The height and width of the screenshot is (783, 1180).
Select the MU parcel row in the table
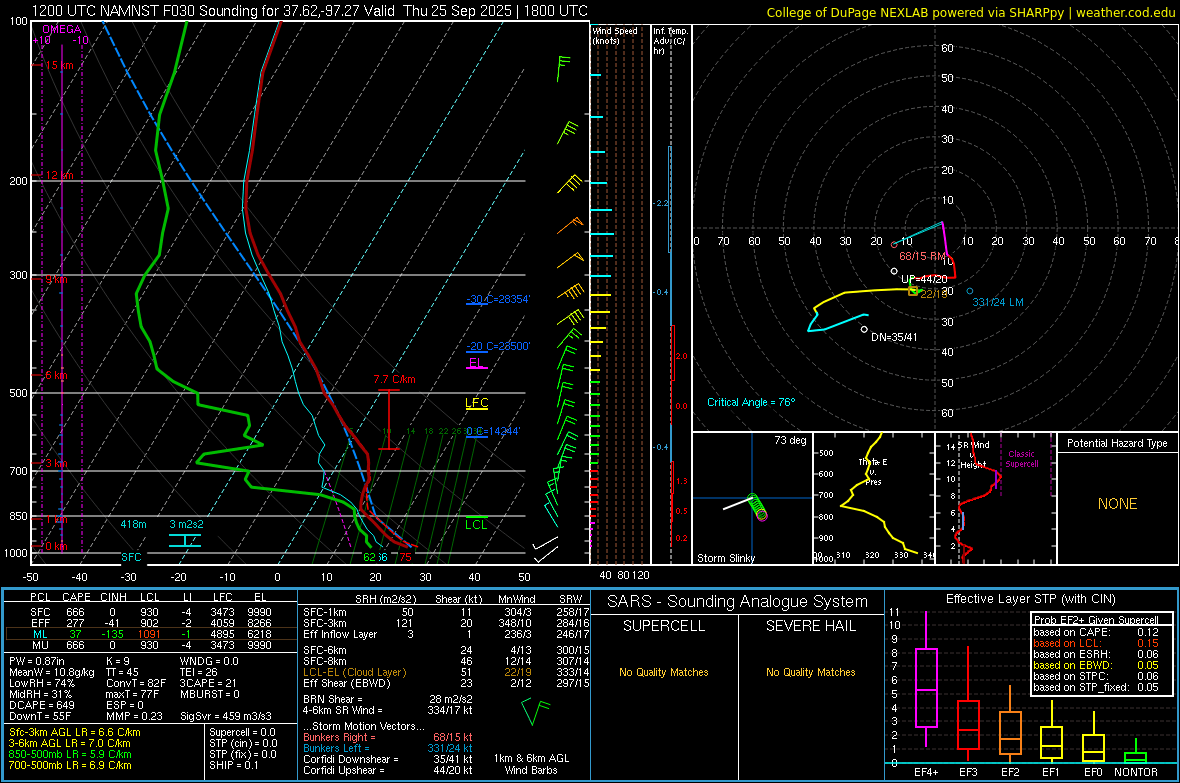tap(151, 645)
